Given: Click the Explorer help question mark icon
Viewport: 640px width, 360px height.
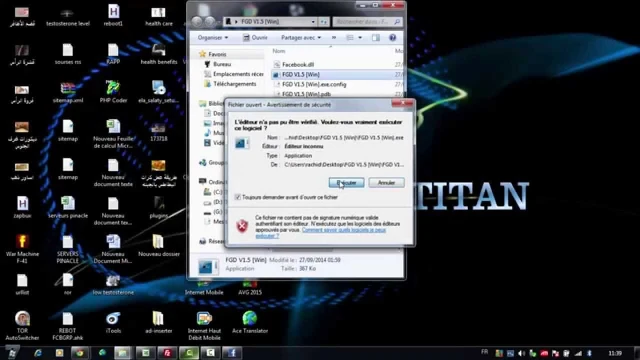Looking at the screenshot, I should coord(392,38).
